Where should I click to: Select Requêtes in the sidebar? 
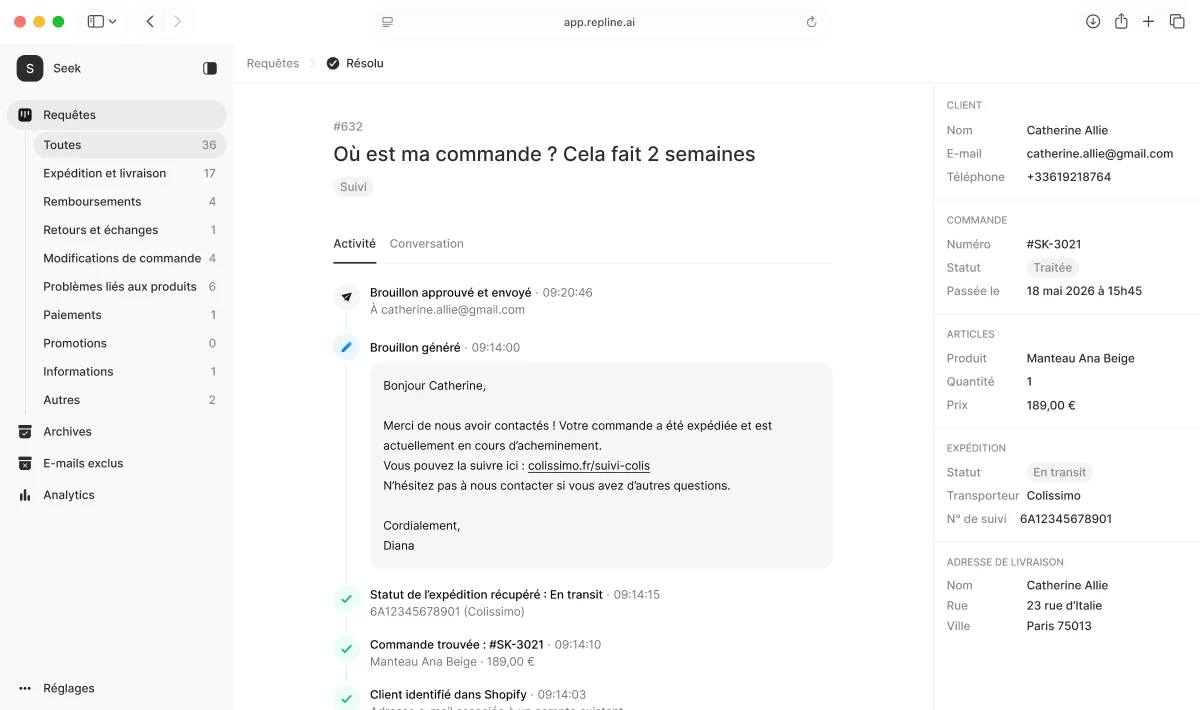116,115
